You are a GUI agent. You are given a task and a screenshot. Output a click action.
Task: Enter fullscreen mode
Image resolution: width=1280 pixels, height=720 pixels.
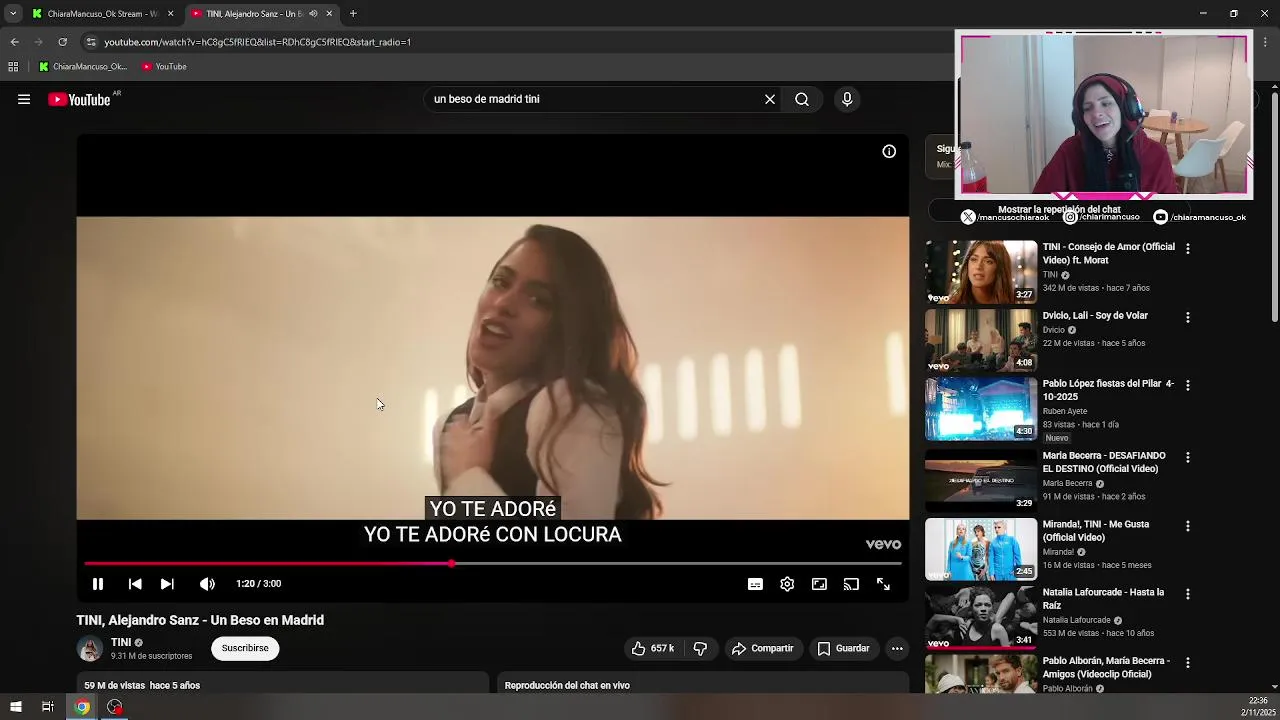click(883, 584)
